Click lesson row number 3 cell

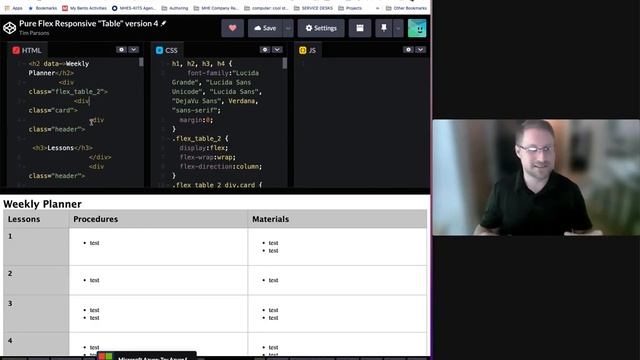pyautogui.click(x=36, y=313)
